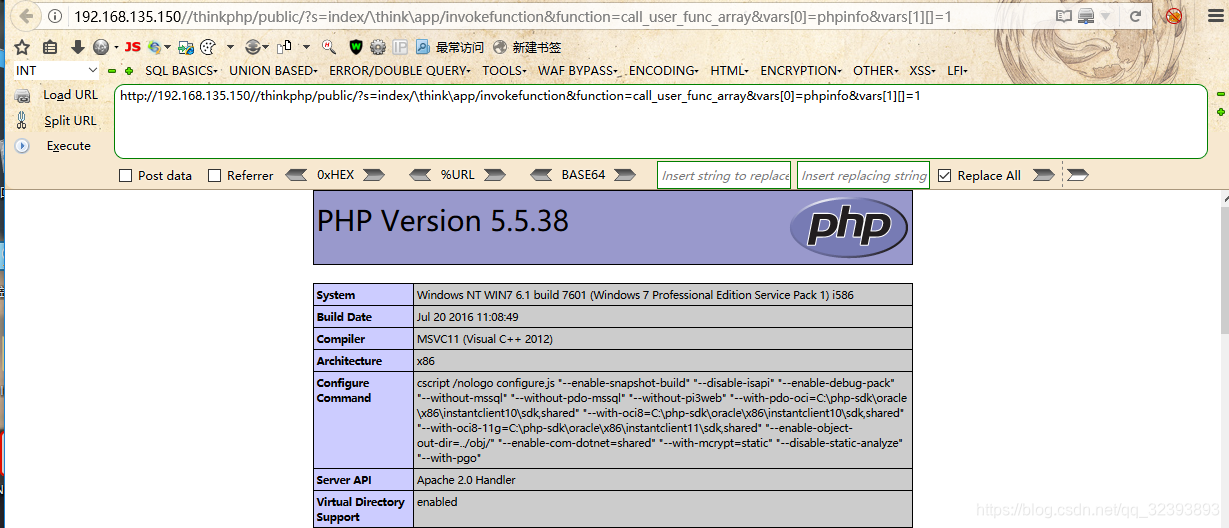Open downloads arrow icon
The image size is (1229, 528).
point(77,46)
